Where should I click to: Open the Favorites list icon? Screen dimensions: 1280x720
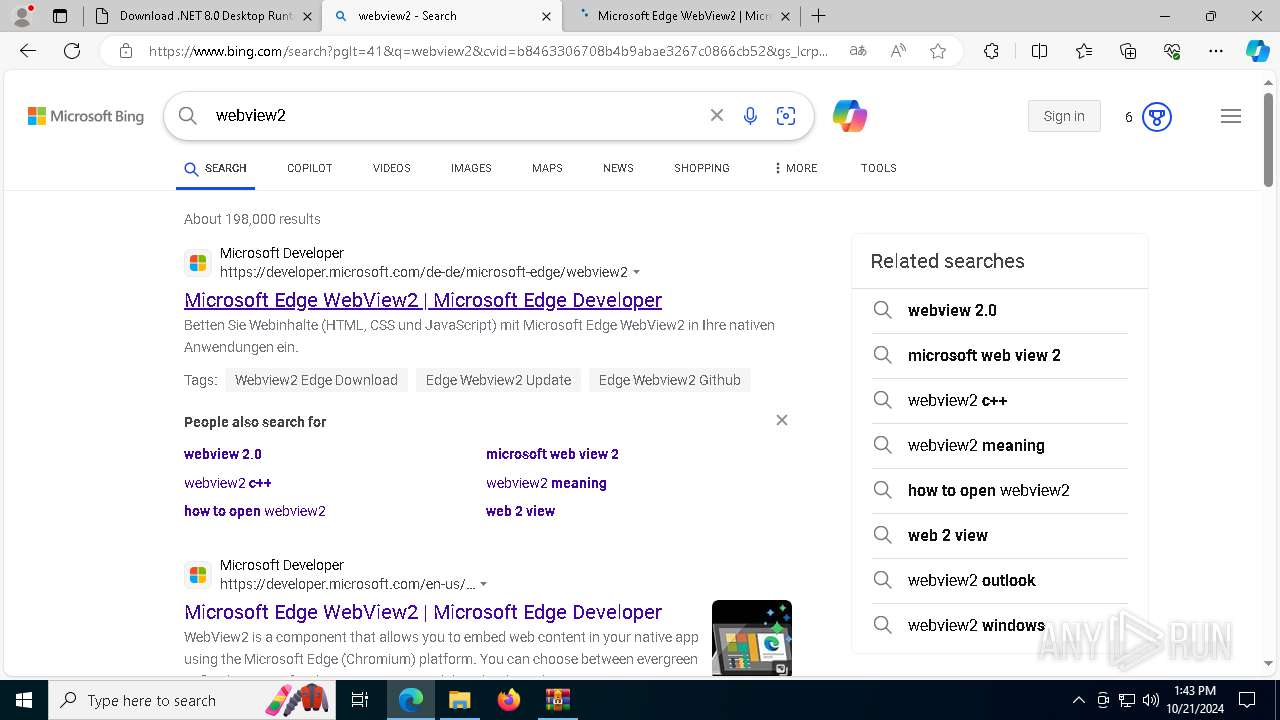pyautogui.click(x=1084, y=51)
